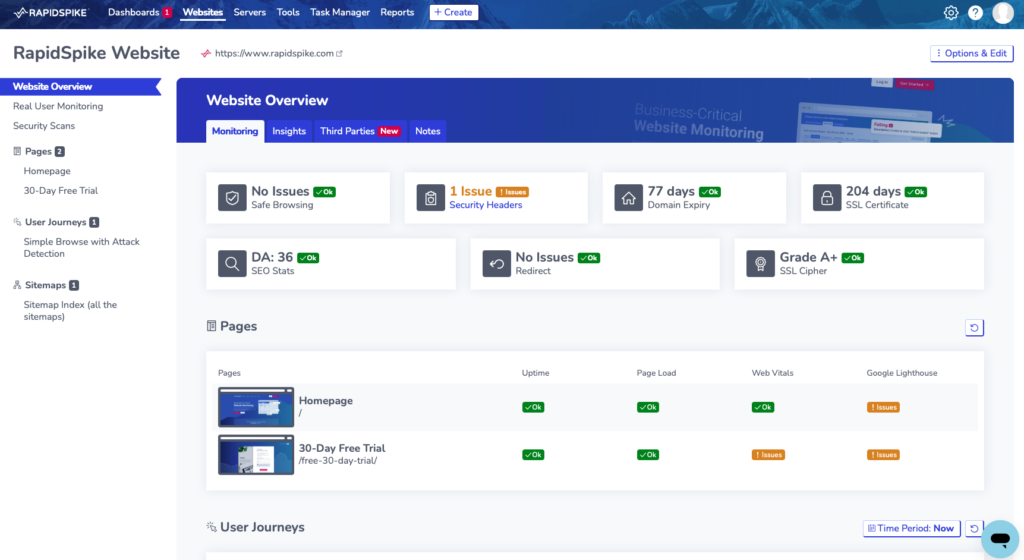Viewport: 1024px width, 560px height.
Task: Open the Servers menu
Action: 249,12
